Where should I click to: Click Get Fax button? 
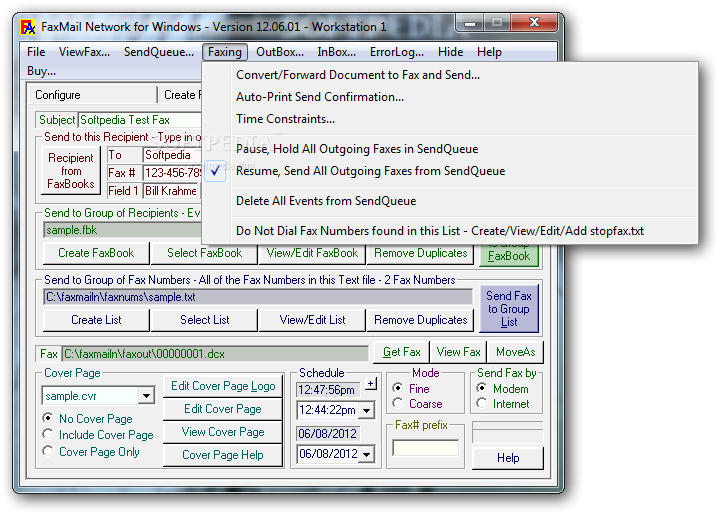[402, 352]
